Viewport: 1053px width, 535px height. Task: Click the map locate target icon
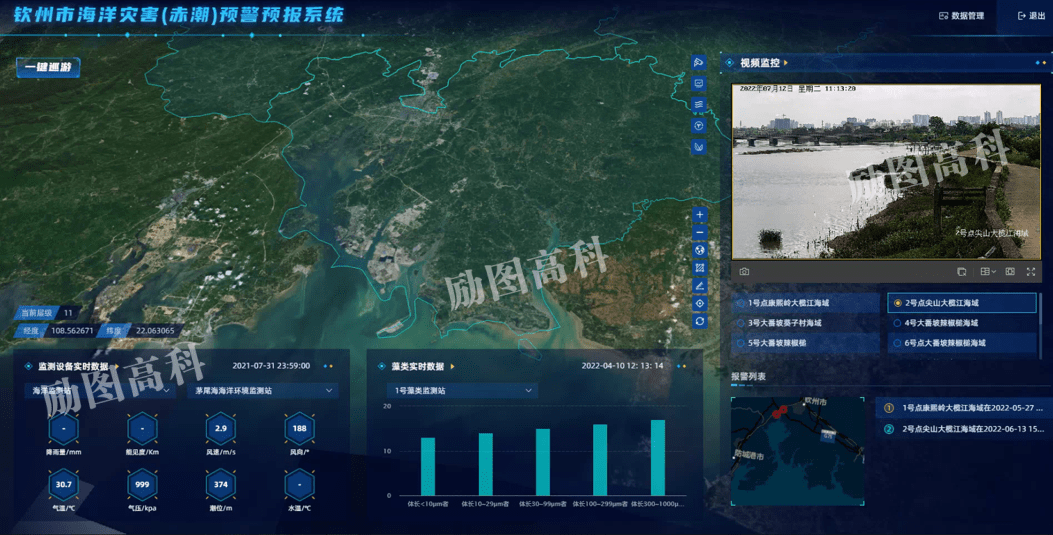699,303
